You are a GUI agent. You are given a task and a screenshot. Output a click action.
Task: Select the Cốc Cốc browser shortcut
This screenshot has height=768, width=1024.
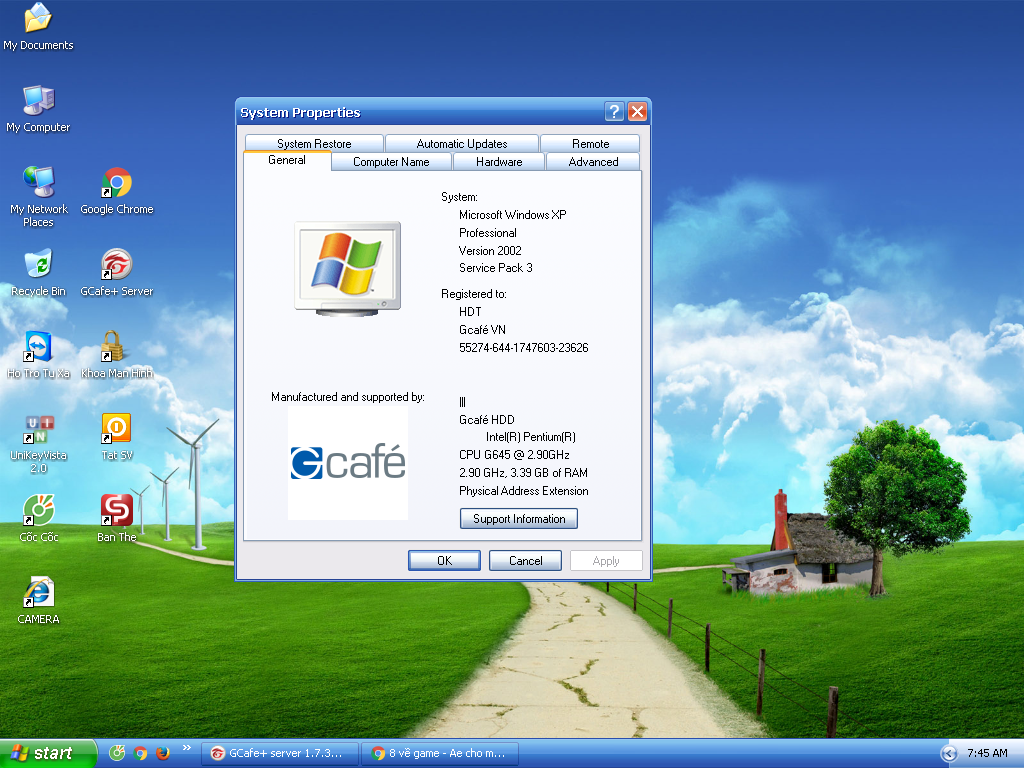coord(39,519)
